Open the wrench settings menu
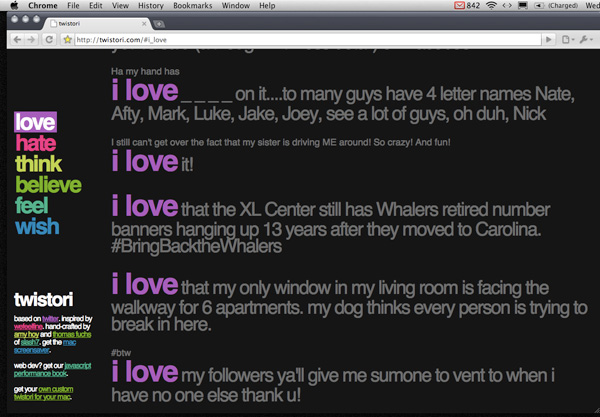The image size is (600, 417). click(x=585, y=39)
